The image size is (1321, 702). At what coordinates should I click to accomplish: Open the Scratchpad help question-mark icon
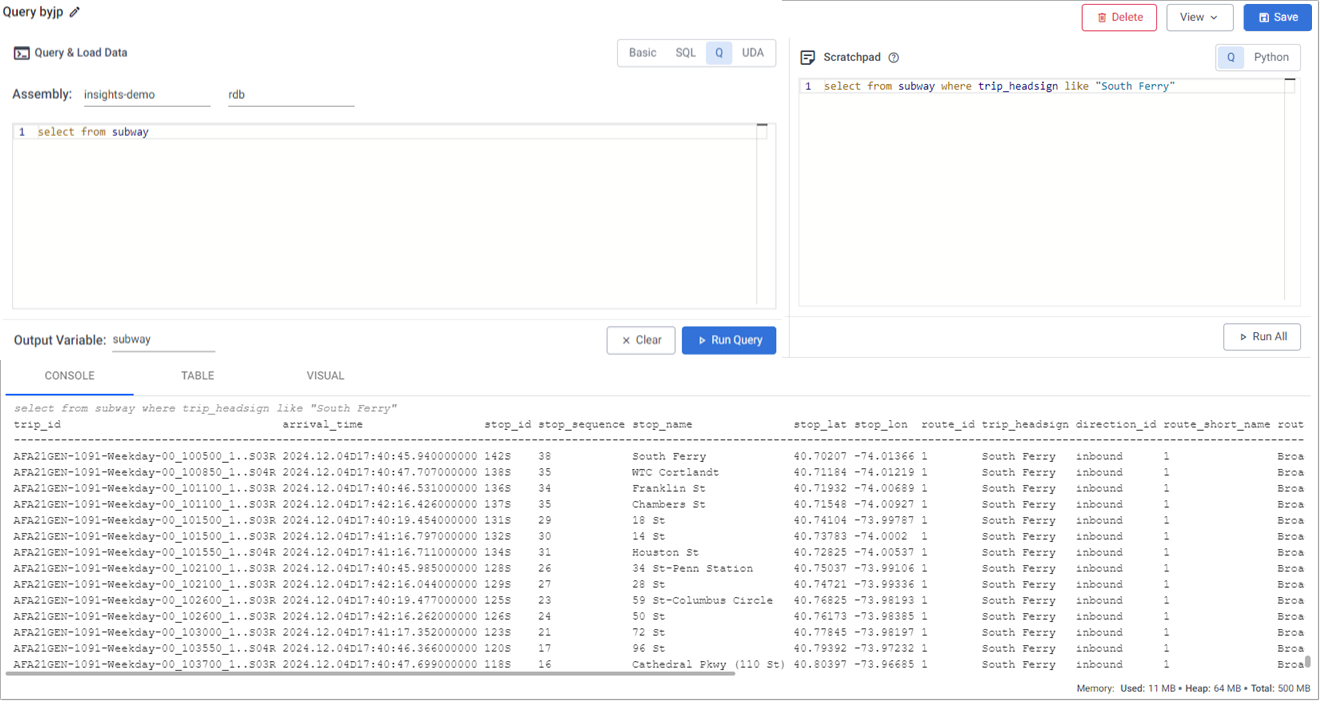894,58
